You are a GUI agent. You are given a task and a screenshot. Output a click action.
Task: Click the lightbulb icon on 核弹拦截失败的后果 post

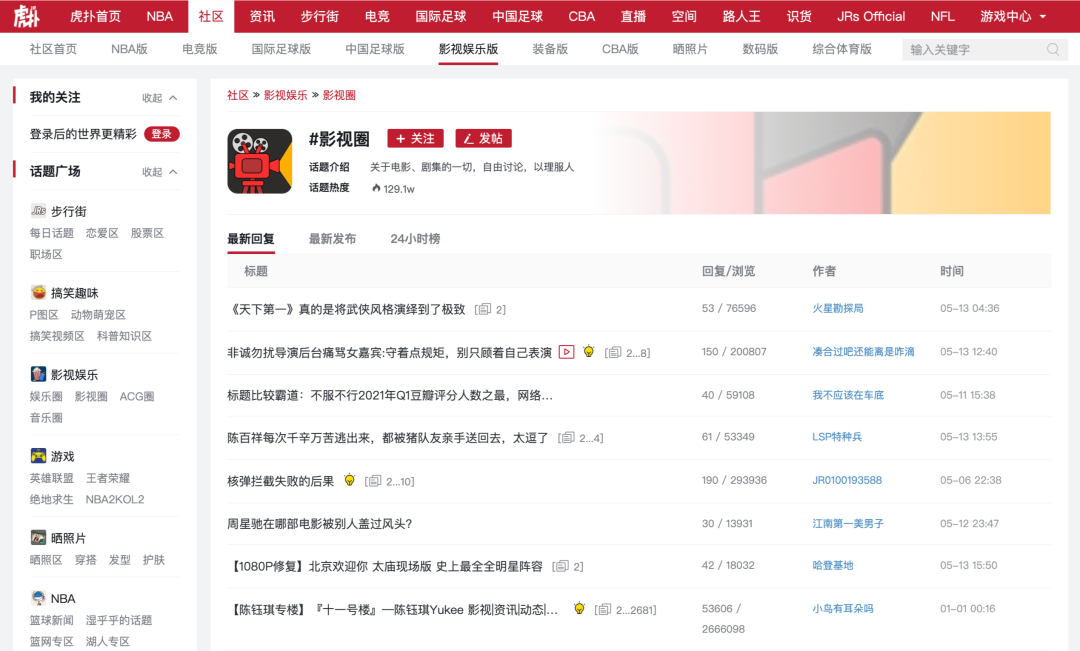click(x=349, y=480)
